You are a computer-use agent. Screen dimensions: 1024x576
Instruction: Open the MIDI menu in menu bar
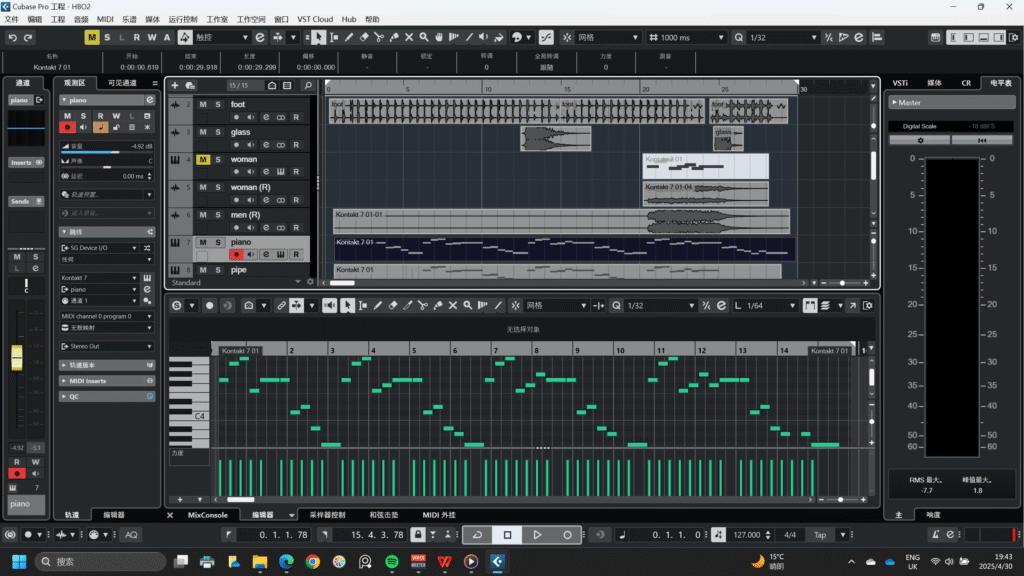pos(105,19)
